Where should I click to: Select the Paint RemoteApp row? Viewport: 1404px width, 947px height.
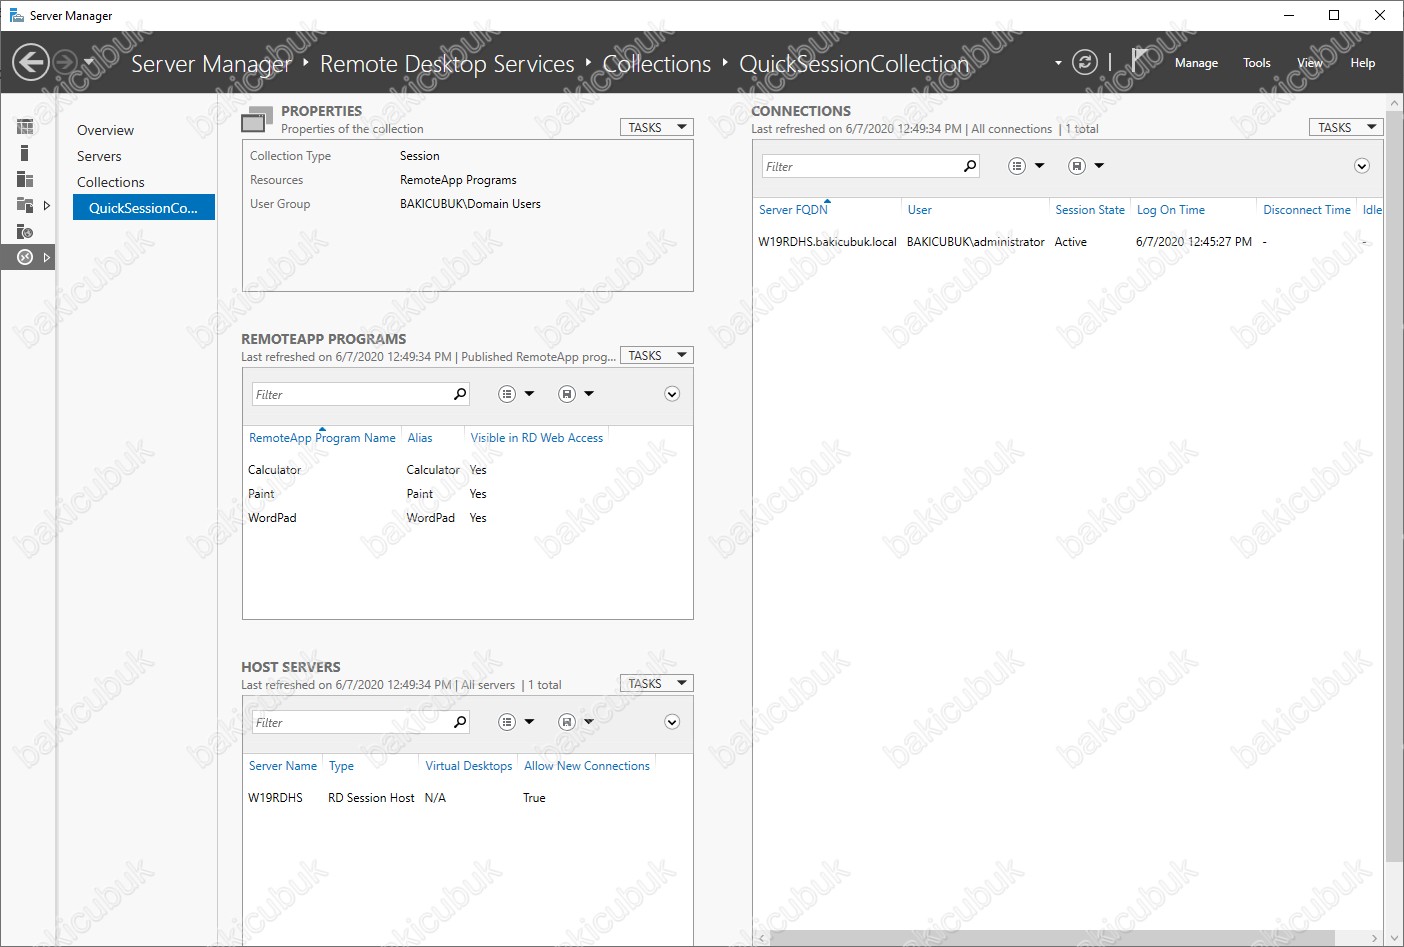[x=467, y=494]
